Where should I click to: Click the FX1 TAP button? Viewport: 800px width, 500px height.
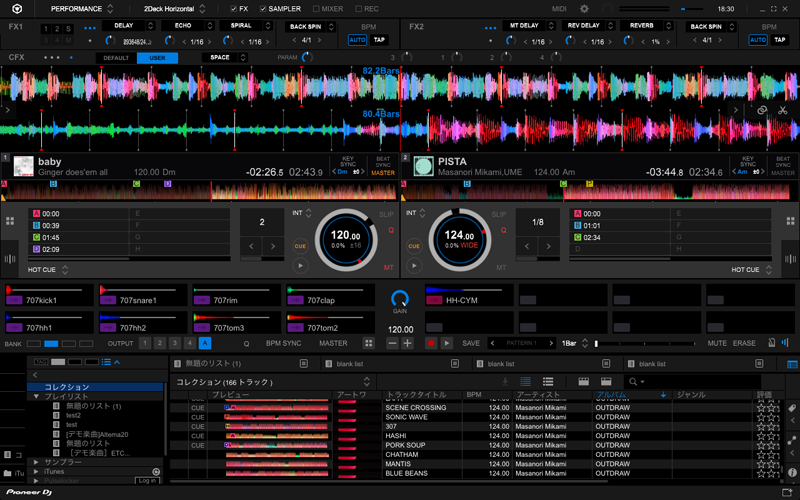(x=379, y=40)
